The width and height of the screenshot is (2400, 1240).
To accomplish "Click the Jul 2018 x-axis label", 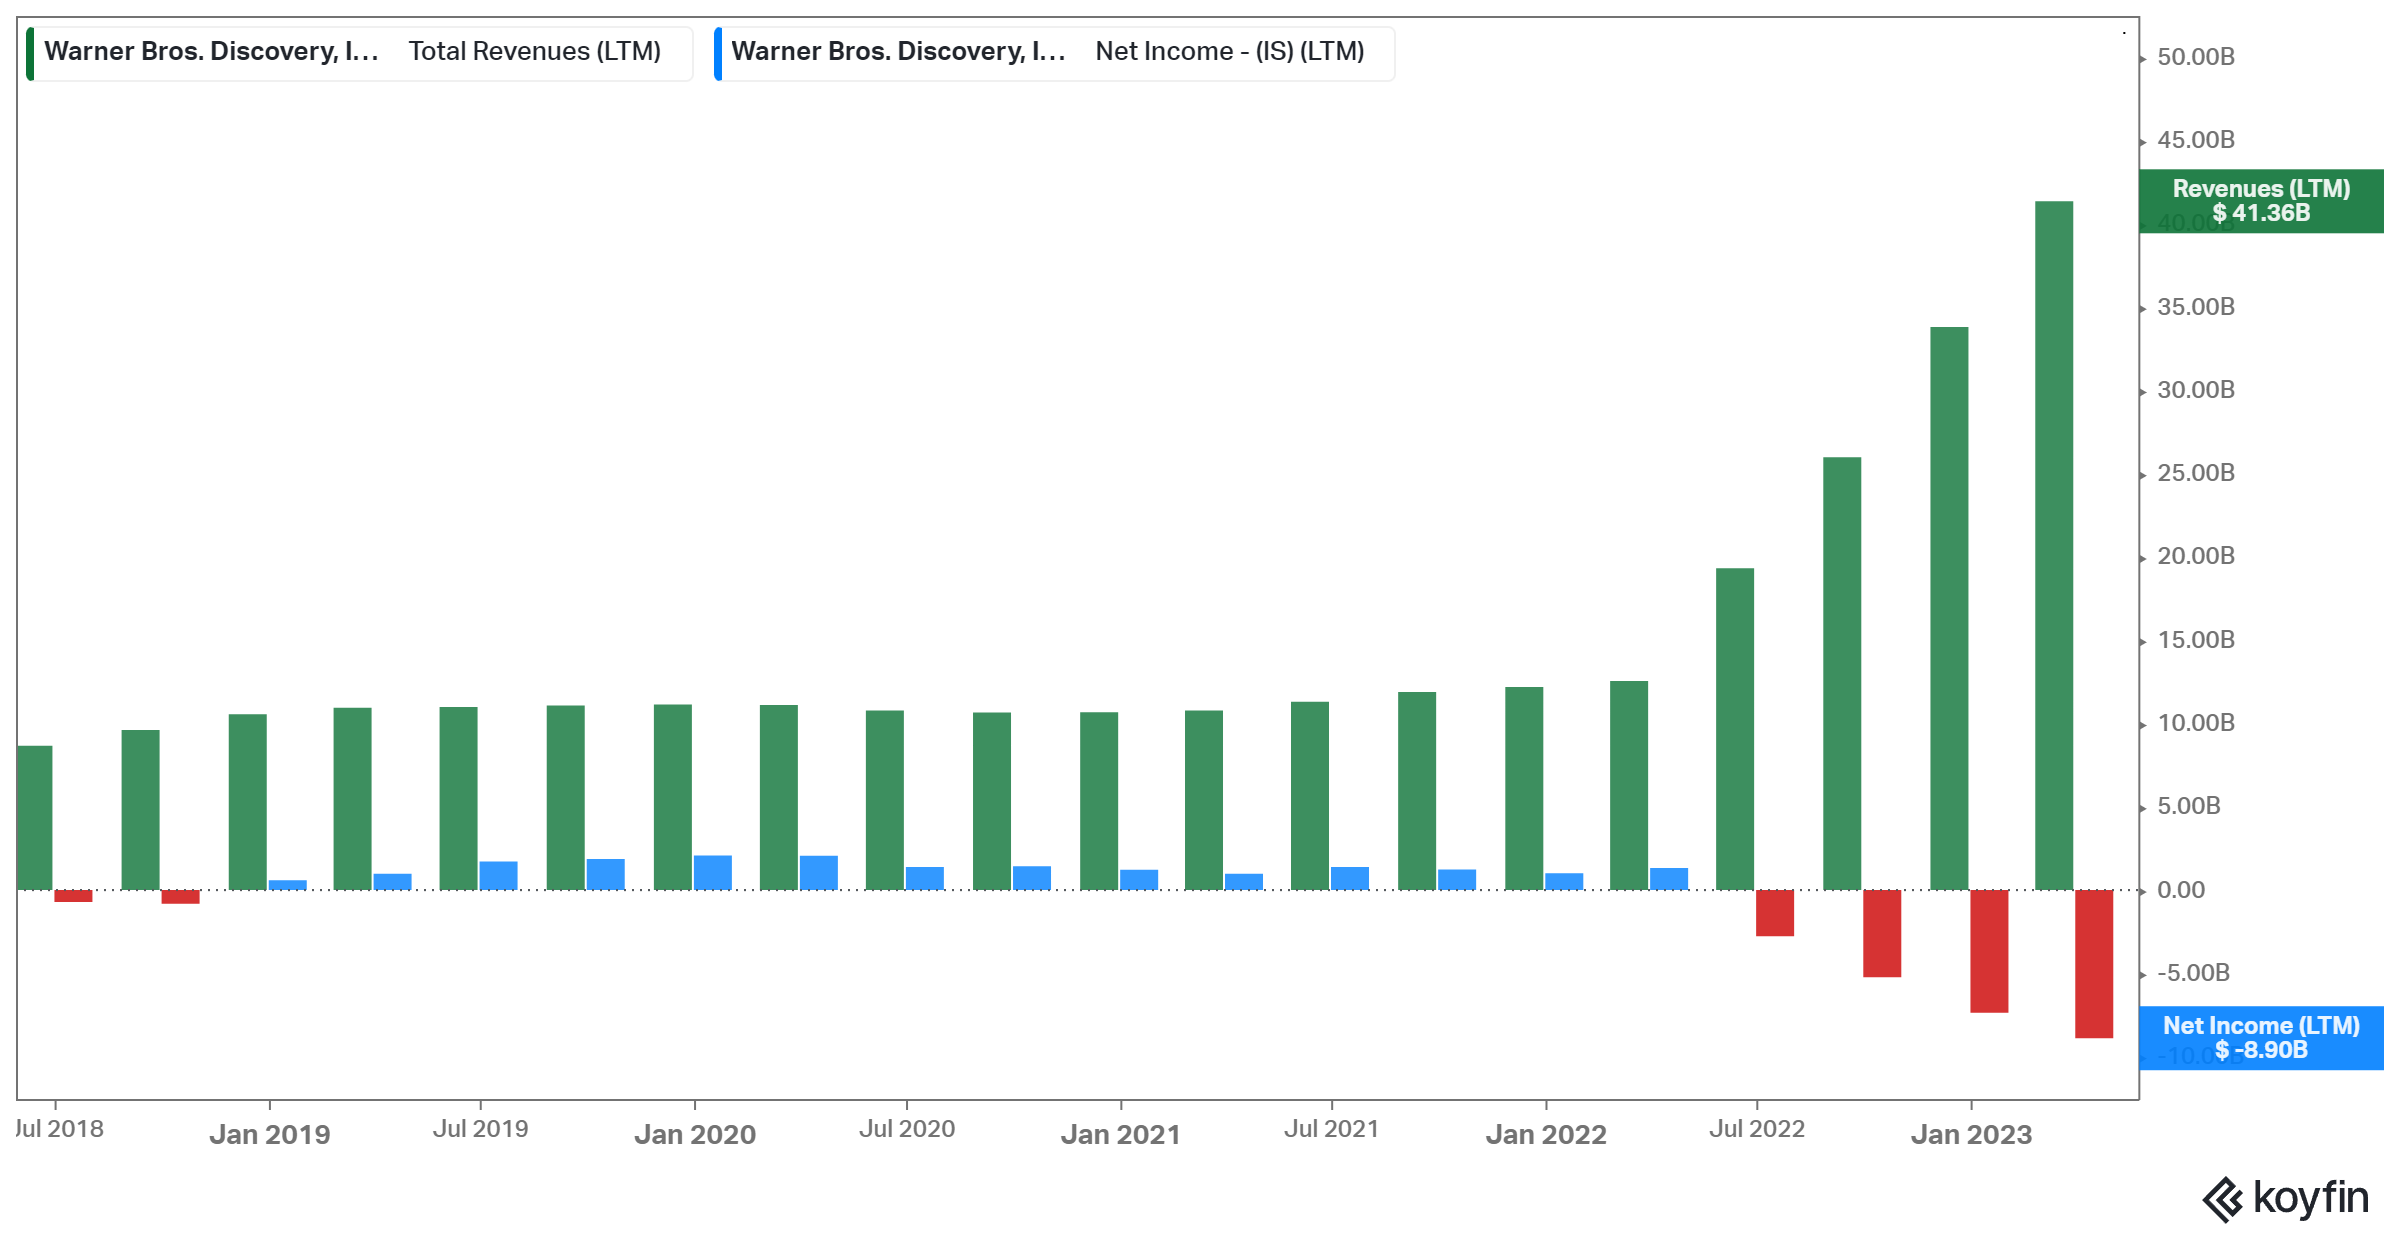I will click(x=60, y=1129).
